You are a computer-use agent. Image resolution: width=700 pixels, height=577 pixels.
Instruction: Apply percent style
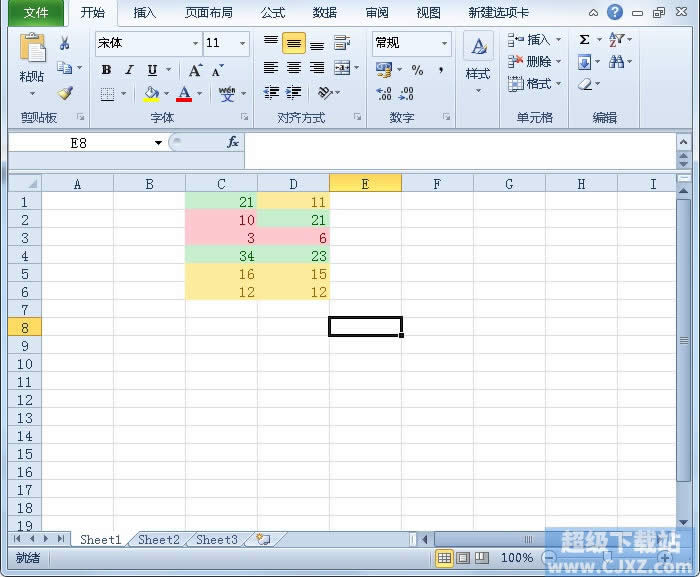point(417,70)
